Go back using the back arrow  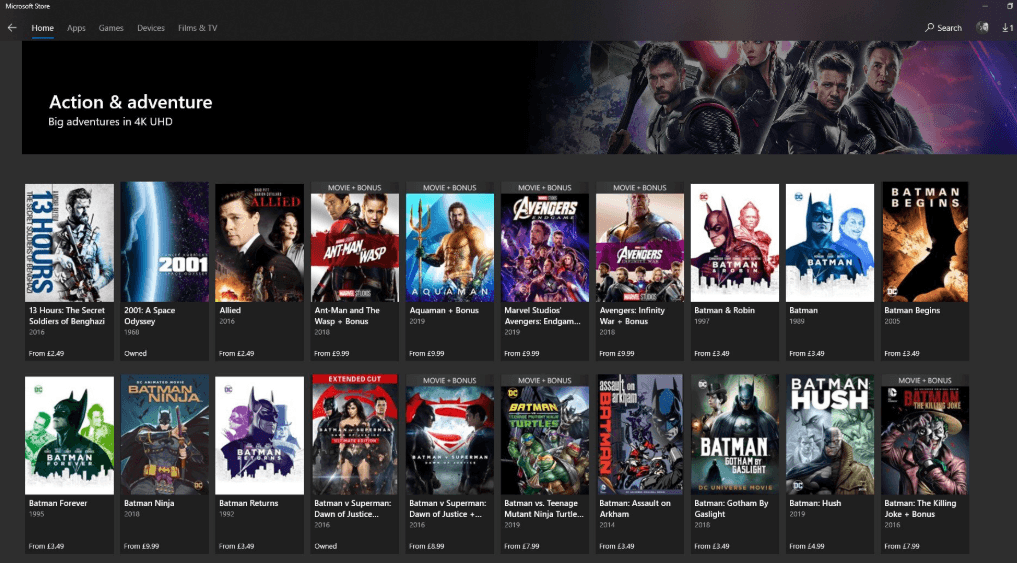coord(12,28)
